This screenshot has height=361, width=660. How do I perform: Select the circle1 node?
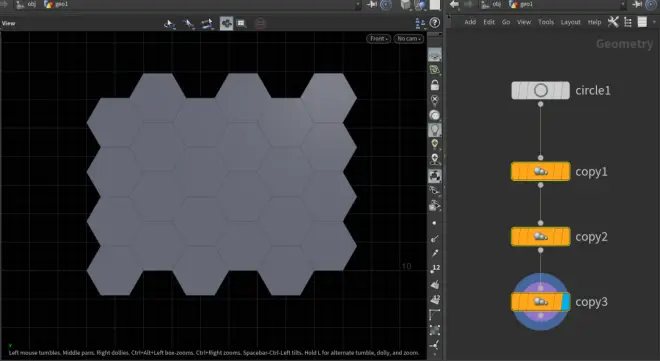pyautogui.click(x=540, y=90)
